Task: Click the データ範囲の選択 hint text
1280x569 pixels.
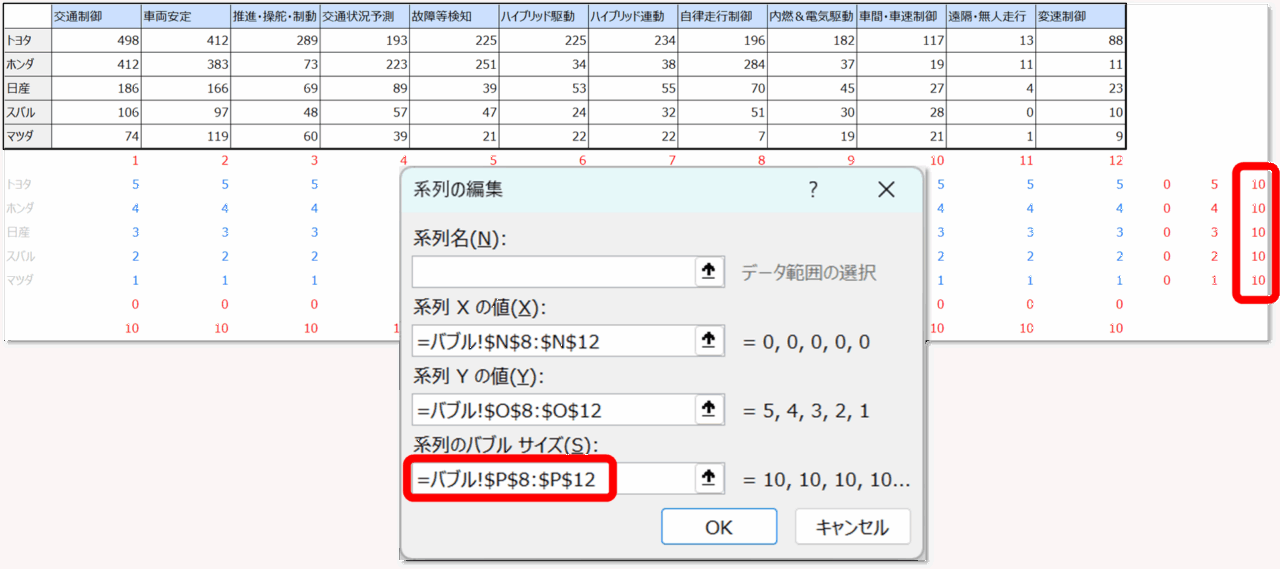Action: coord(808,273)
